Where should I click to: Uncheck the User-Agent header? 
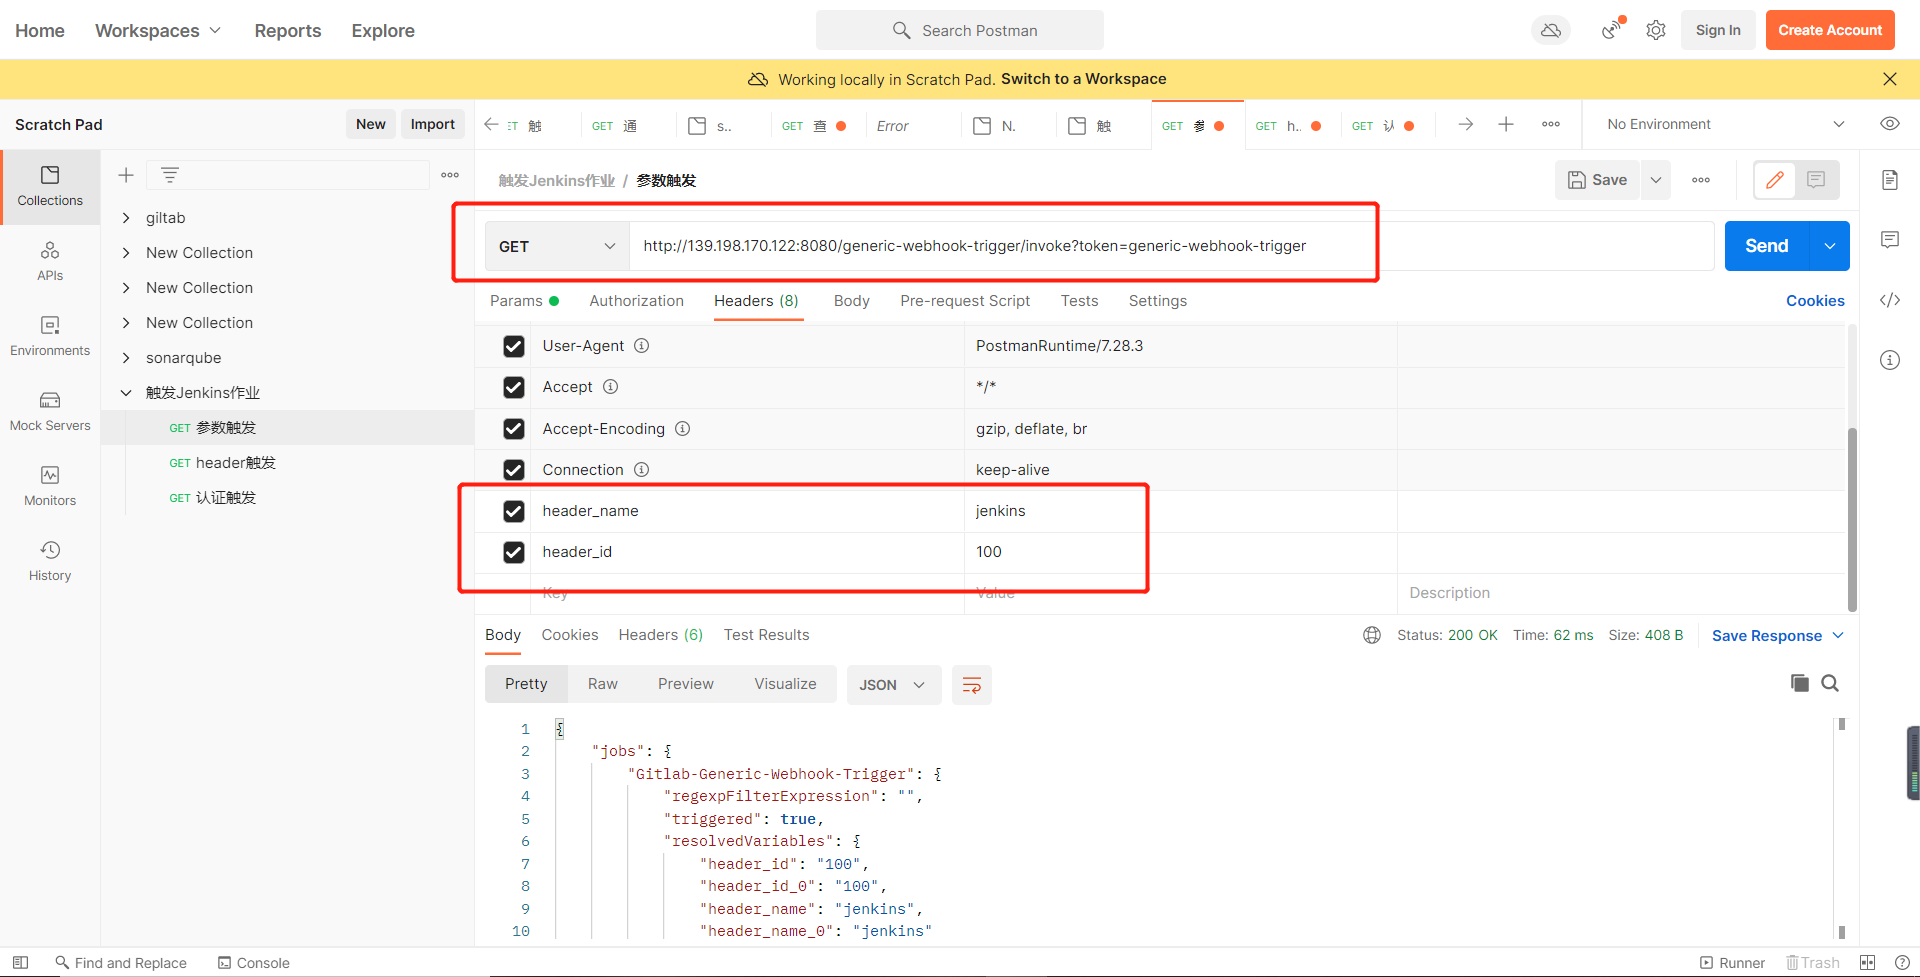(x=513, y=346)
